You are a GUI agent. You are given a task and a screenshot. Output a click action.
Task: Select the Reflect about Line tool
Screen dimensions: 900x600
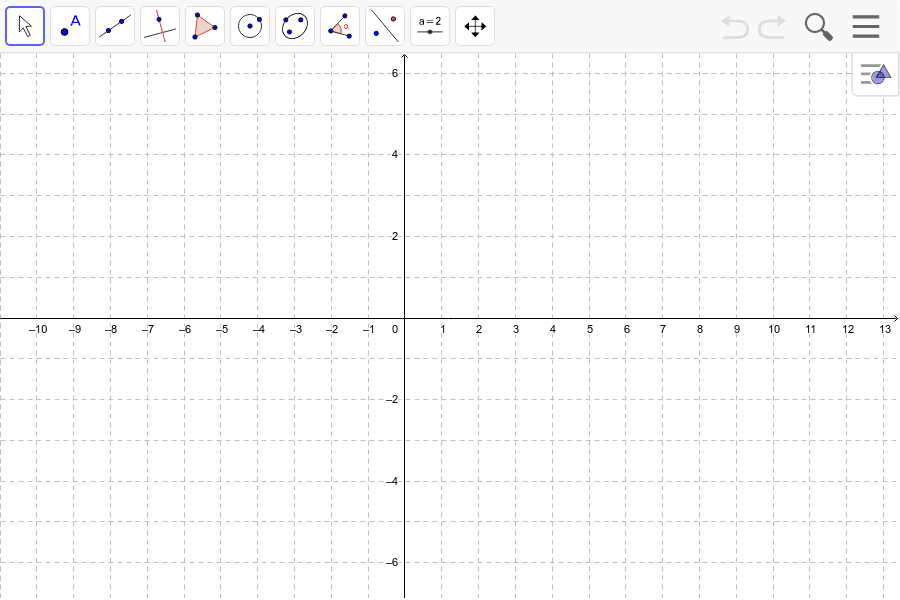coord(385,26)
